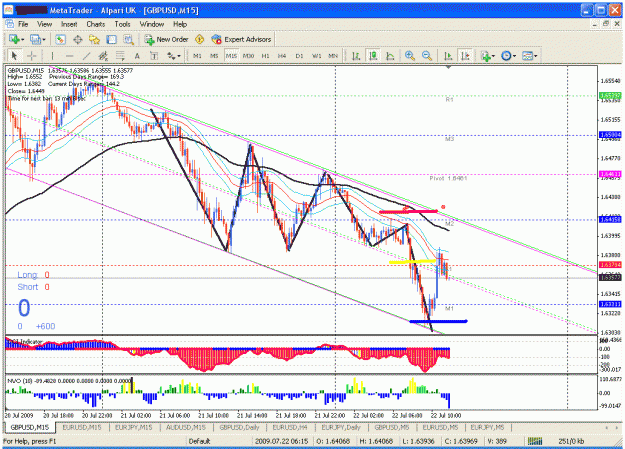
Task: Select the arrow Cursor tool
Action: 14,56
